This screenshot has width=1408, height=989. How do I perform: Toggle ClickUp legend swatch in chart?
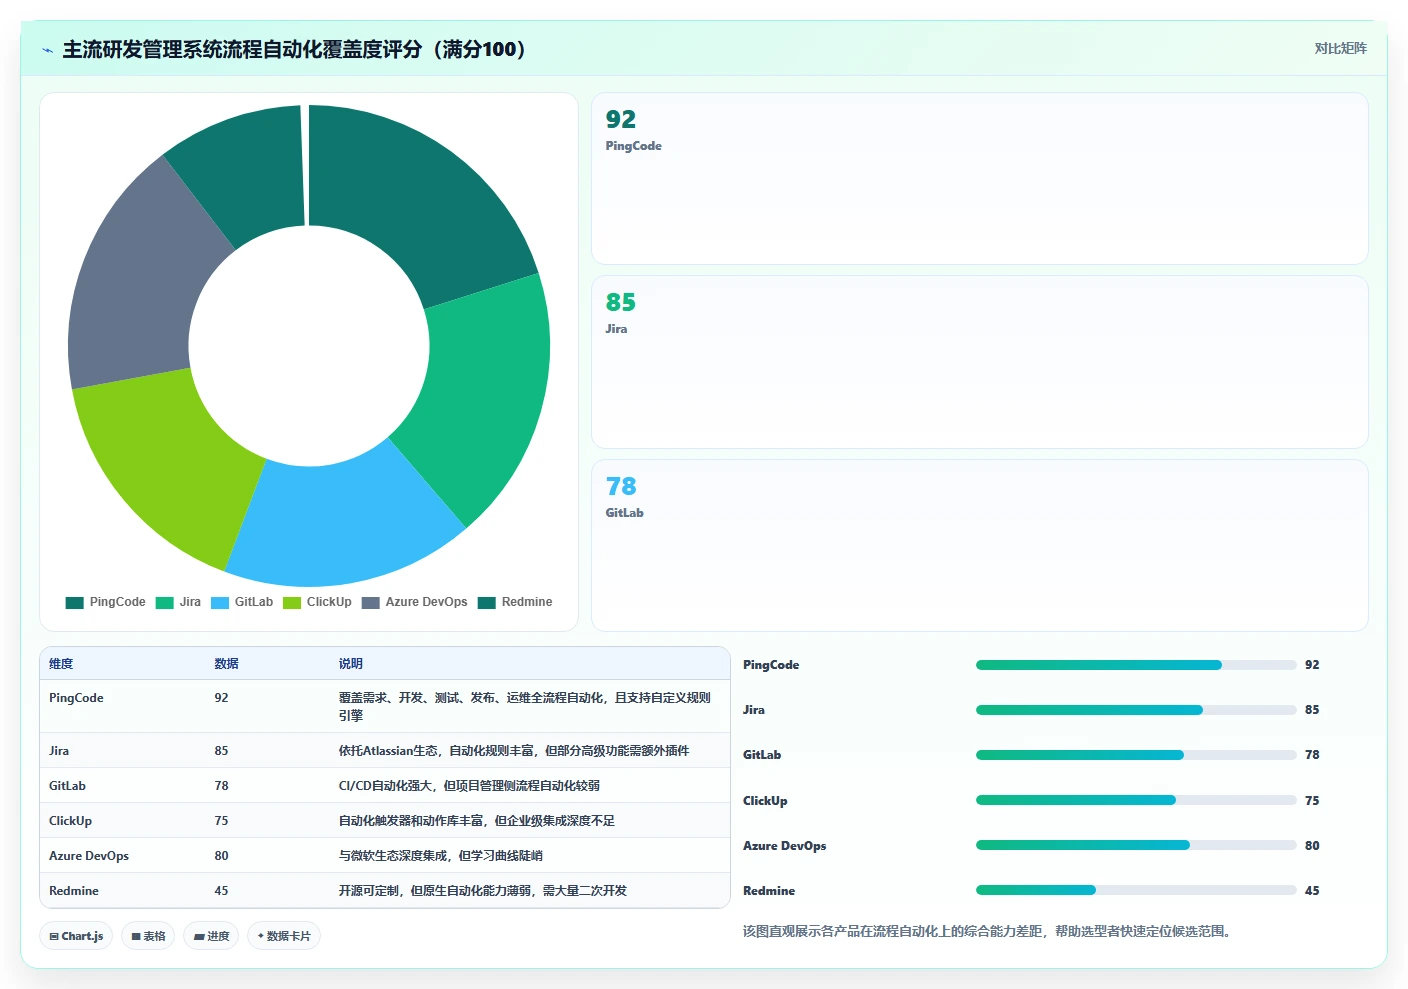[292, 602]
